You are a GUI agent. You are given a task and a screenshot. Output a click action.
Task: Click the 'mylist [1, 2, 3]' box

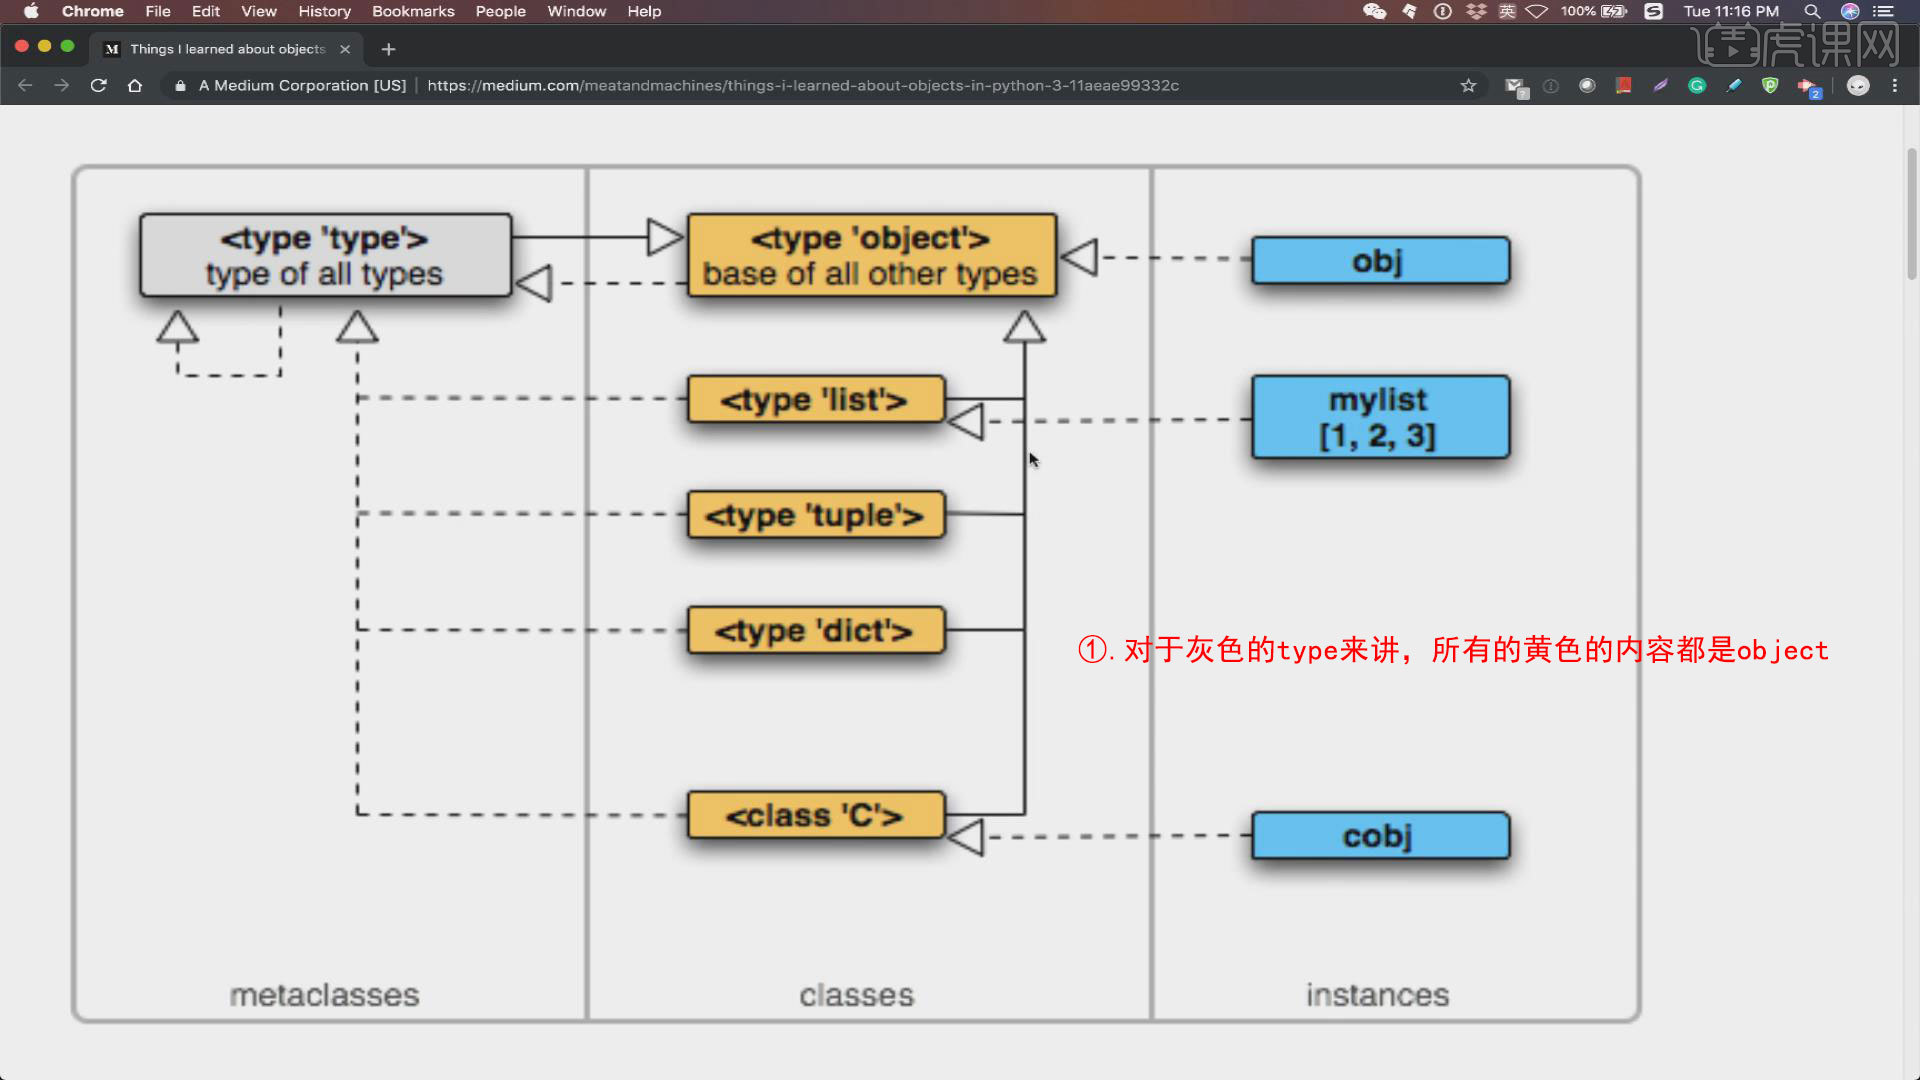point(1380,417)
